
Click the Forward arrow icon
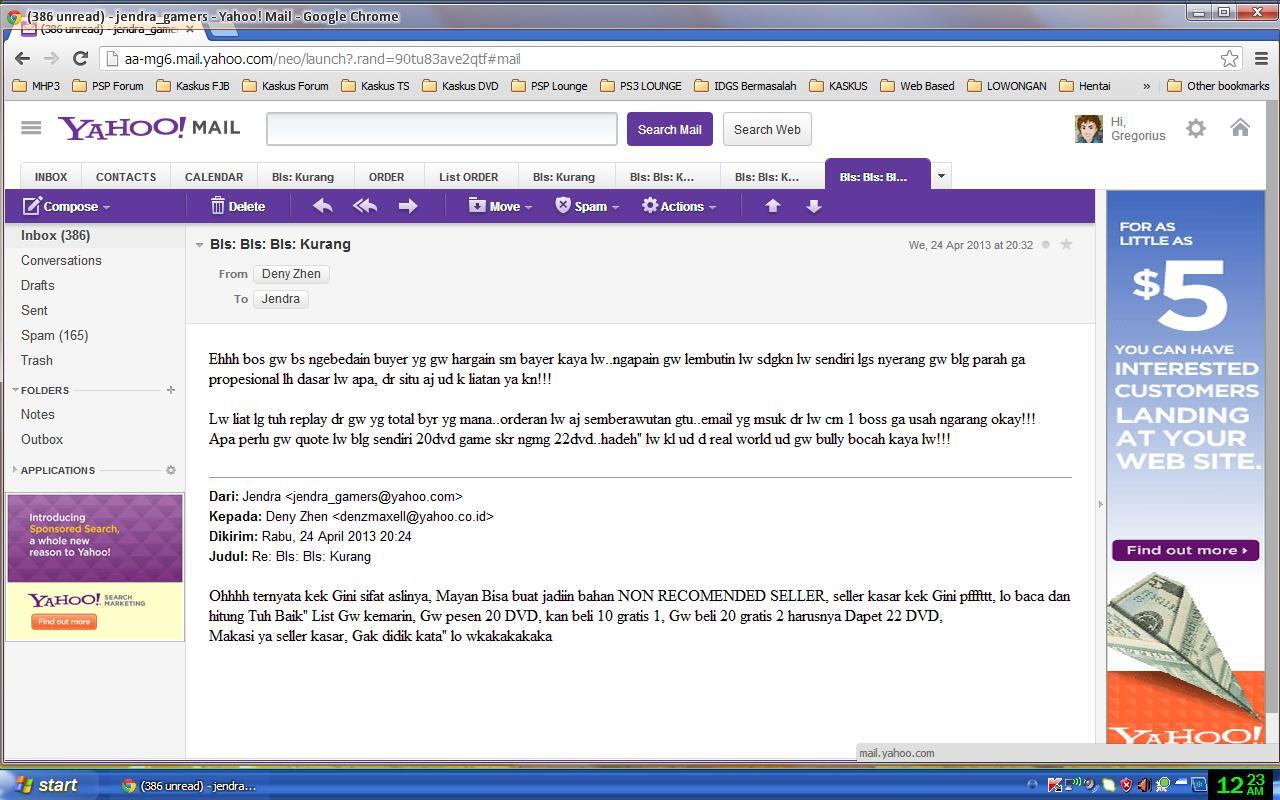tap(407, 206)
